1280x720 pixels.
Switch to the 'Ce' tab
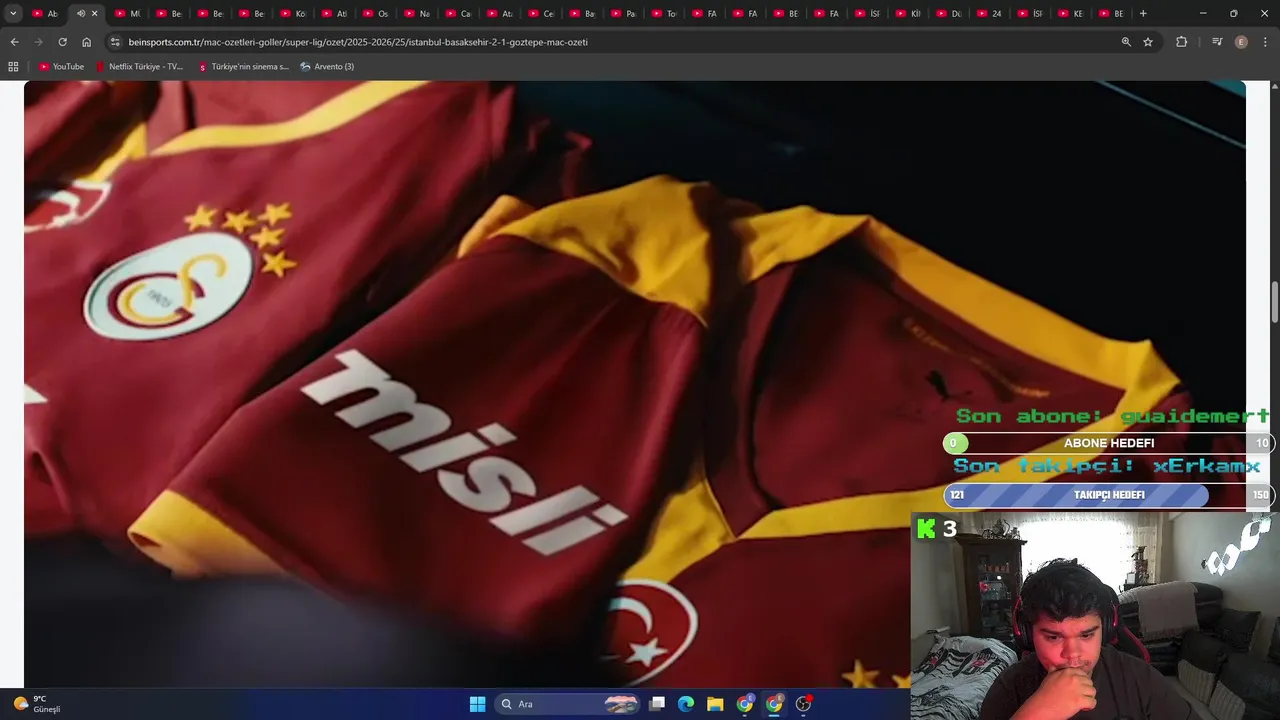[539, 13]
